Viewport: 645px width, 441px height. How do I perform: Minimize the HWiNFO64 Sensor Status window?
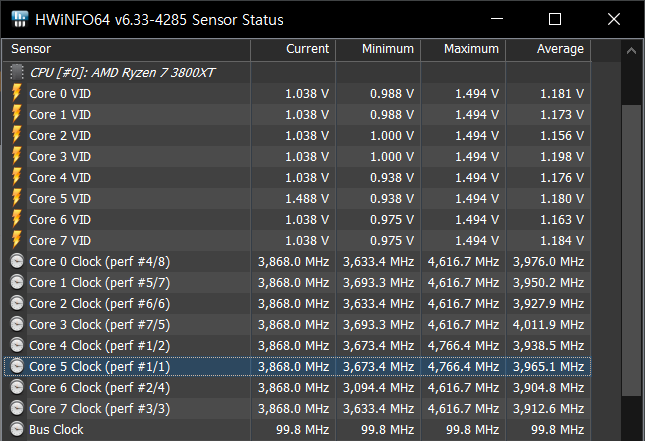497,19
